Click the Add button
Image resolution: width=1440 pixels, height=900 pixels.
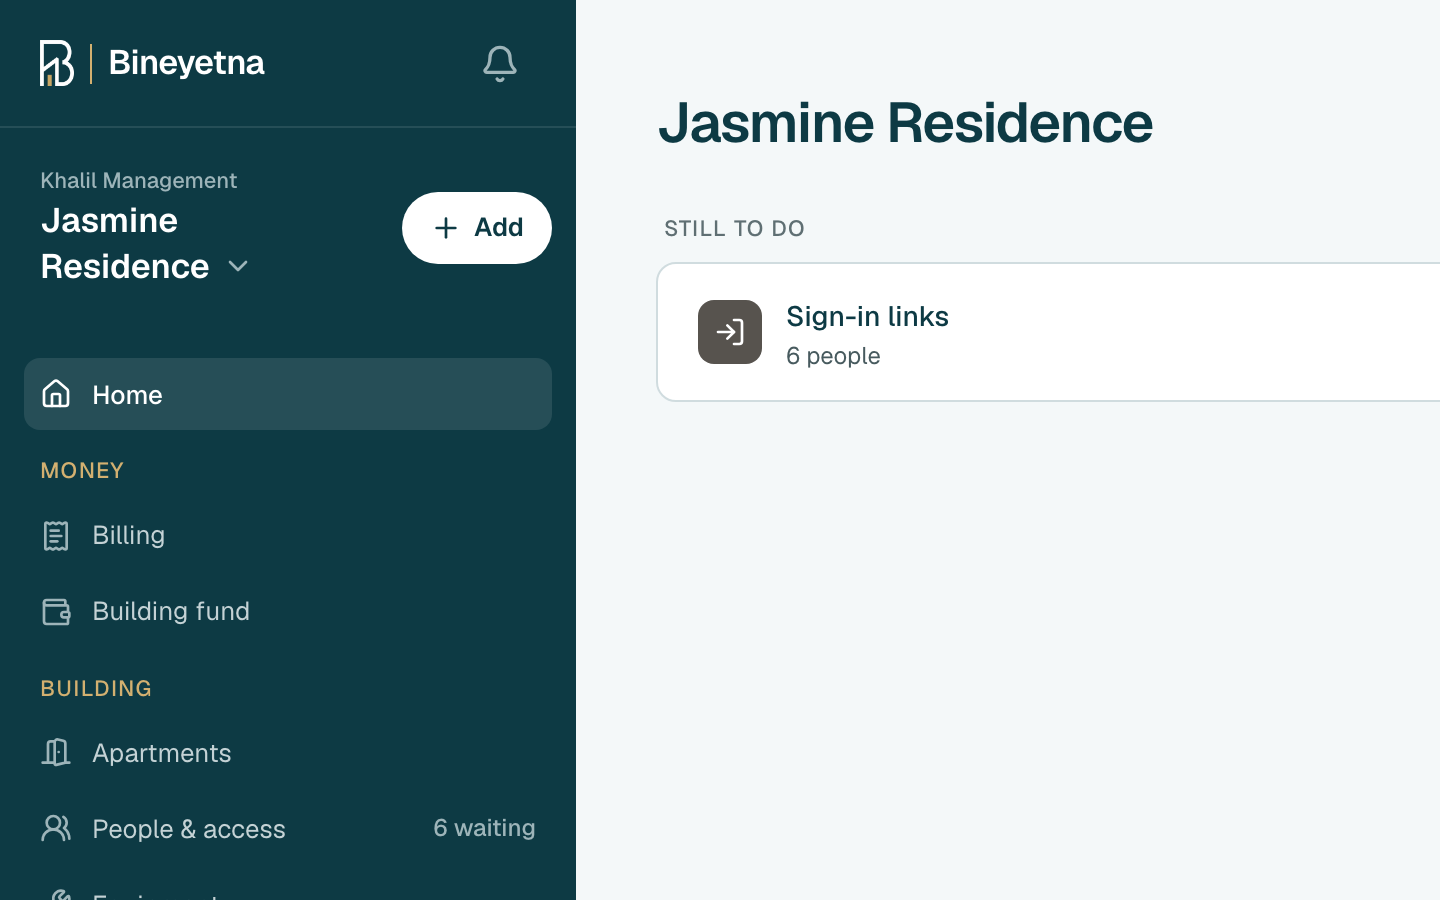tap(477, 228)
